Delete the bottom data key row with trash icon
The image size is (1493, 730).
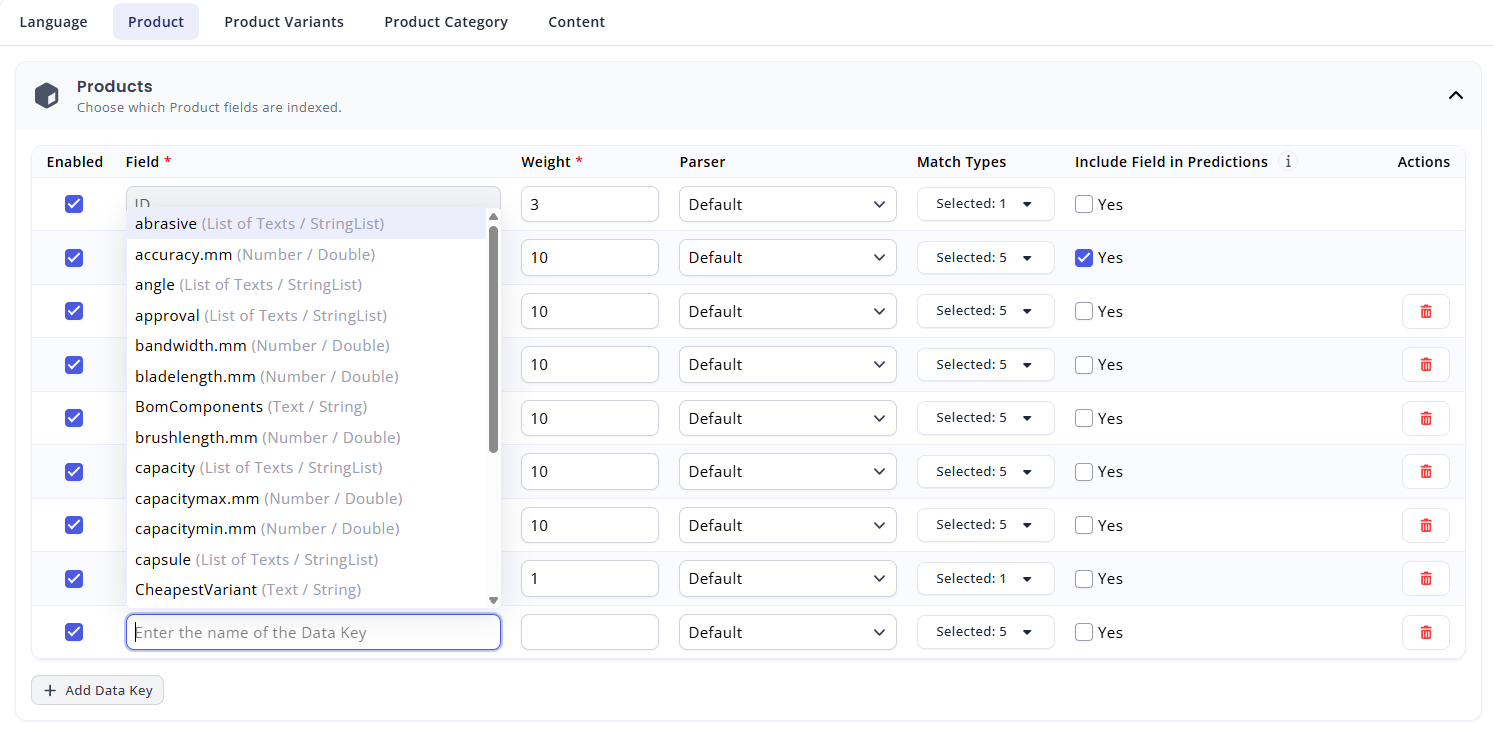pyautogui.click(x=1425, y=631)
